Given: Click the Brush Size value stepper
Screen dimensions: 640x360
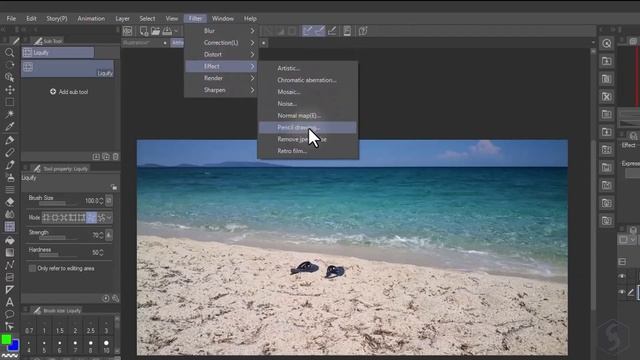Looking at the screenshot, I should 101,201.
